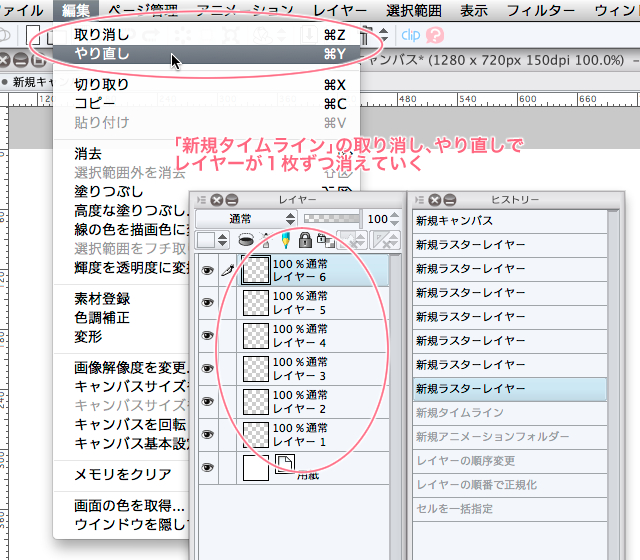Click the ruler display range dropdown icon

pyautogui.click(x=384, y=240)
